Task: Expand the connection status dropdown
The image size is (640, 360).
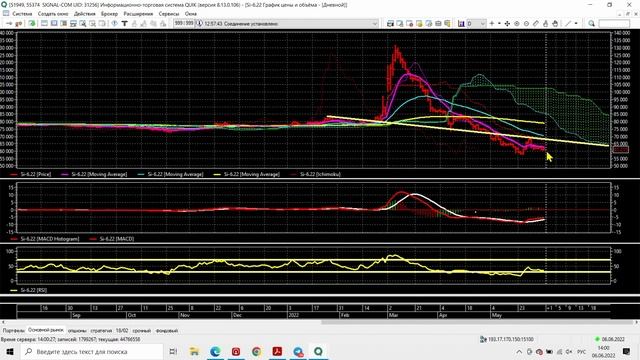Action: tap(374, 24)
